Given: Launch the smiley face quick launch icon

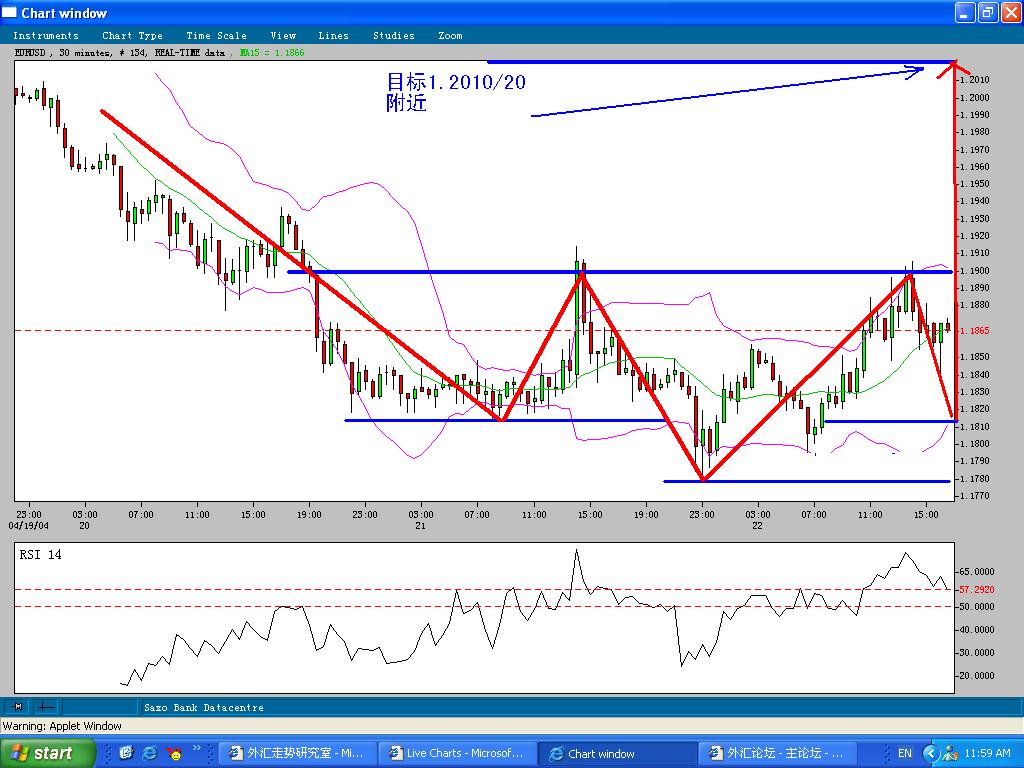Looking at the screenshot, I should [x=174, y=753].
